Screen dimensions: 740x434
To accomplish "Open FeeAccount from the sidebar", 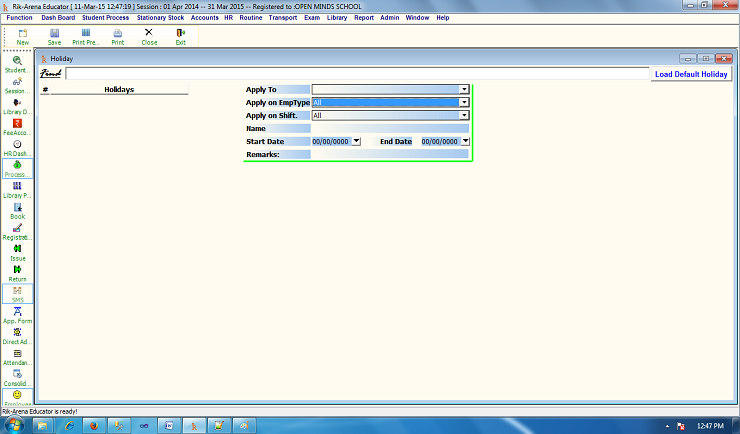I will (17, 127).
